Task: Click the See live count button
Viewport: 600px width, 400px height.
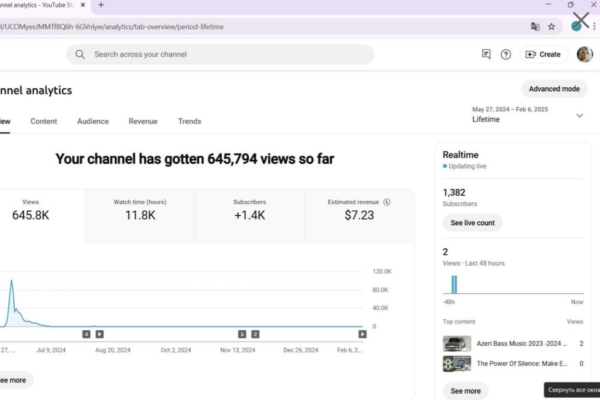Action: pos(472,223)
